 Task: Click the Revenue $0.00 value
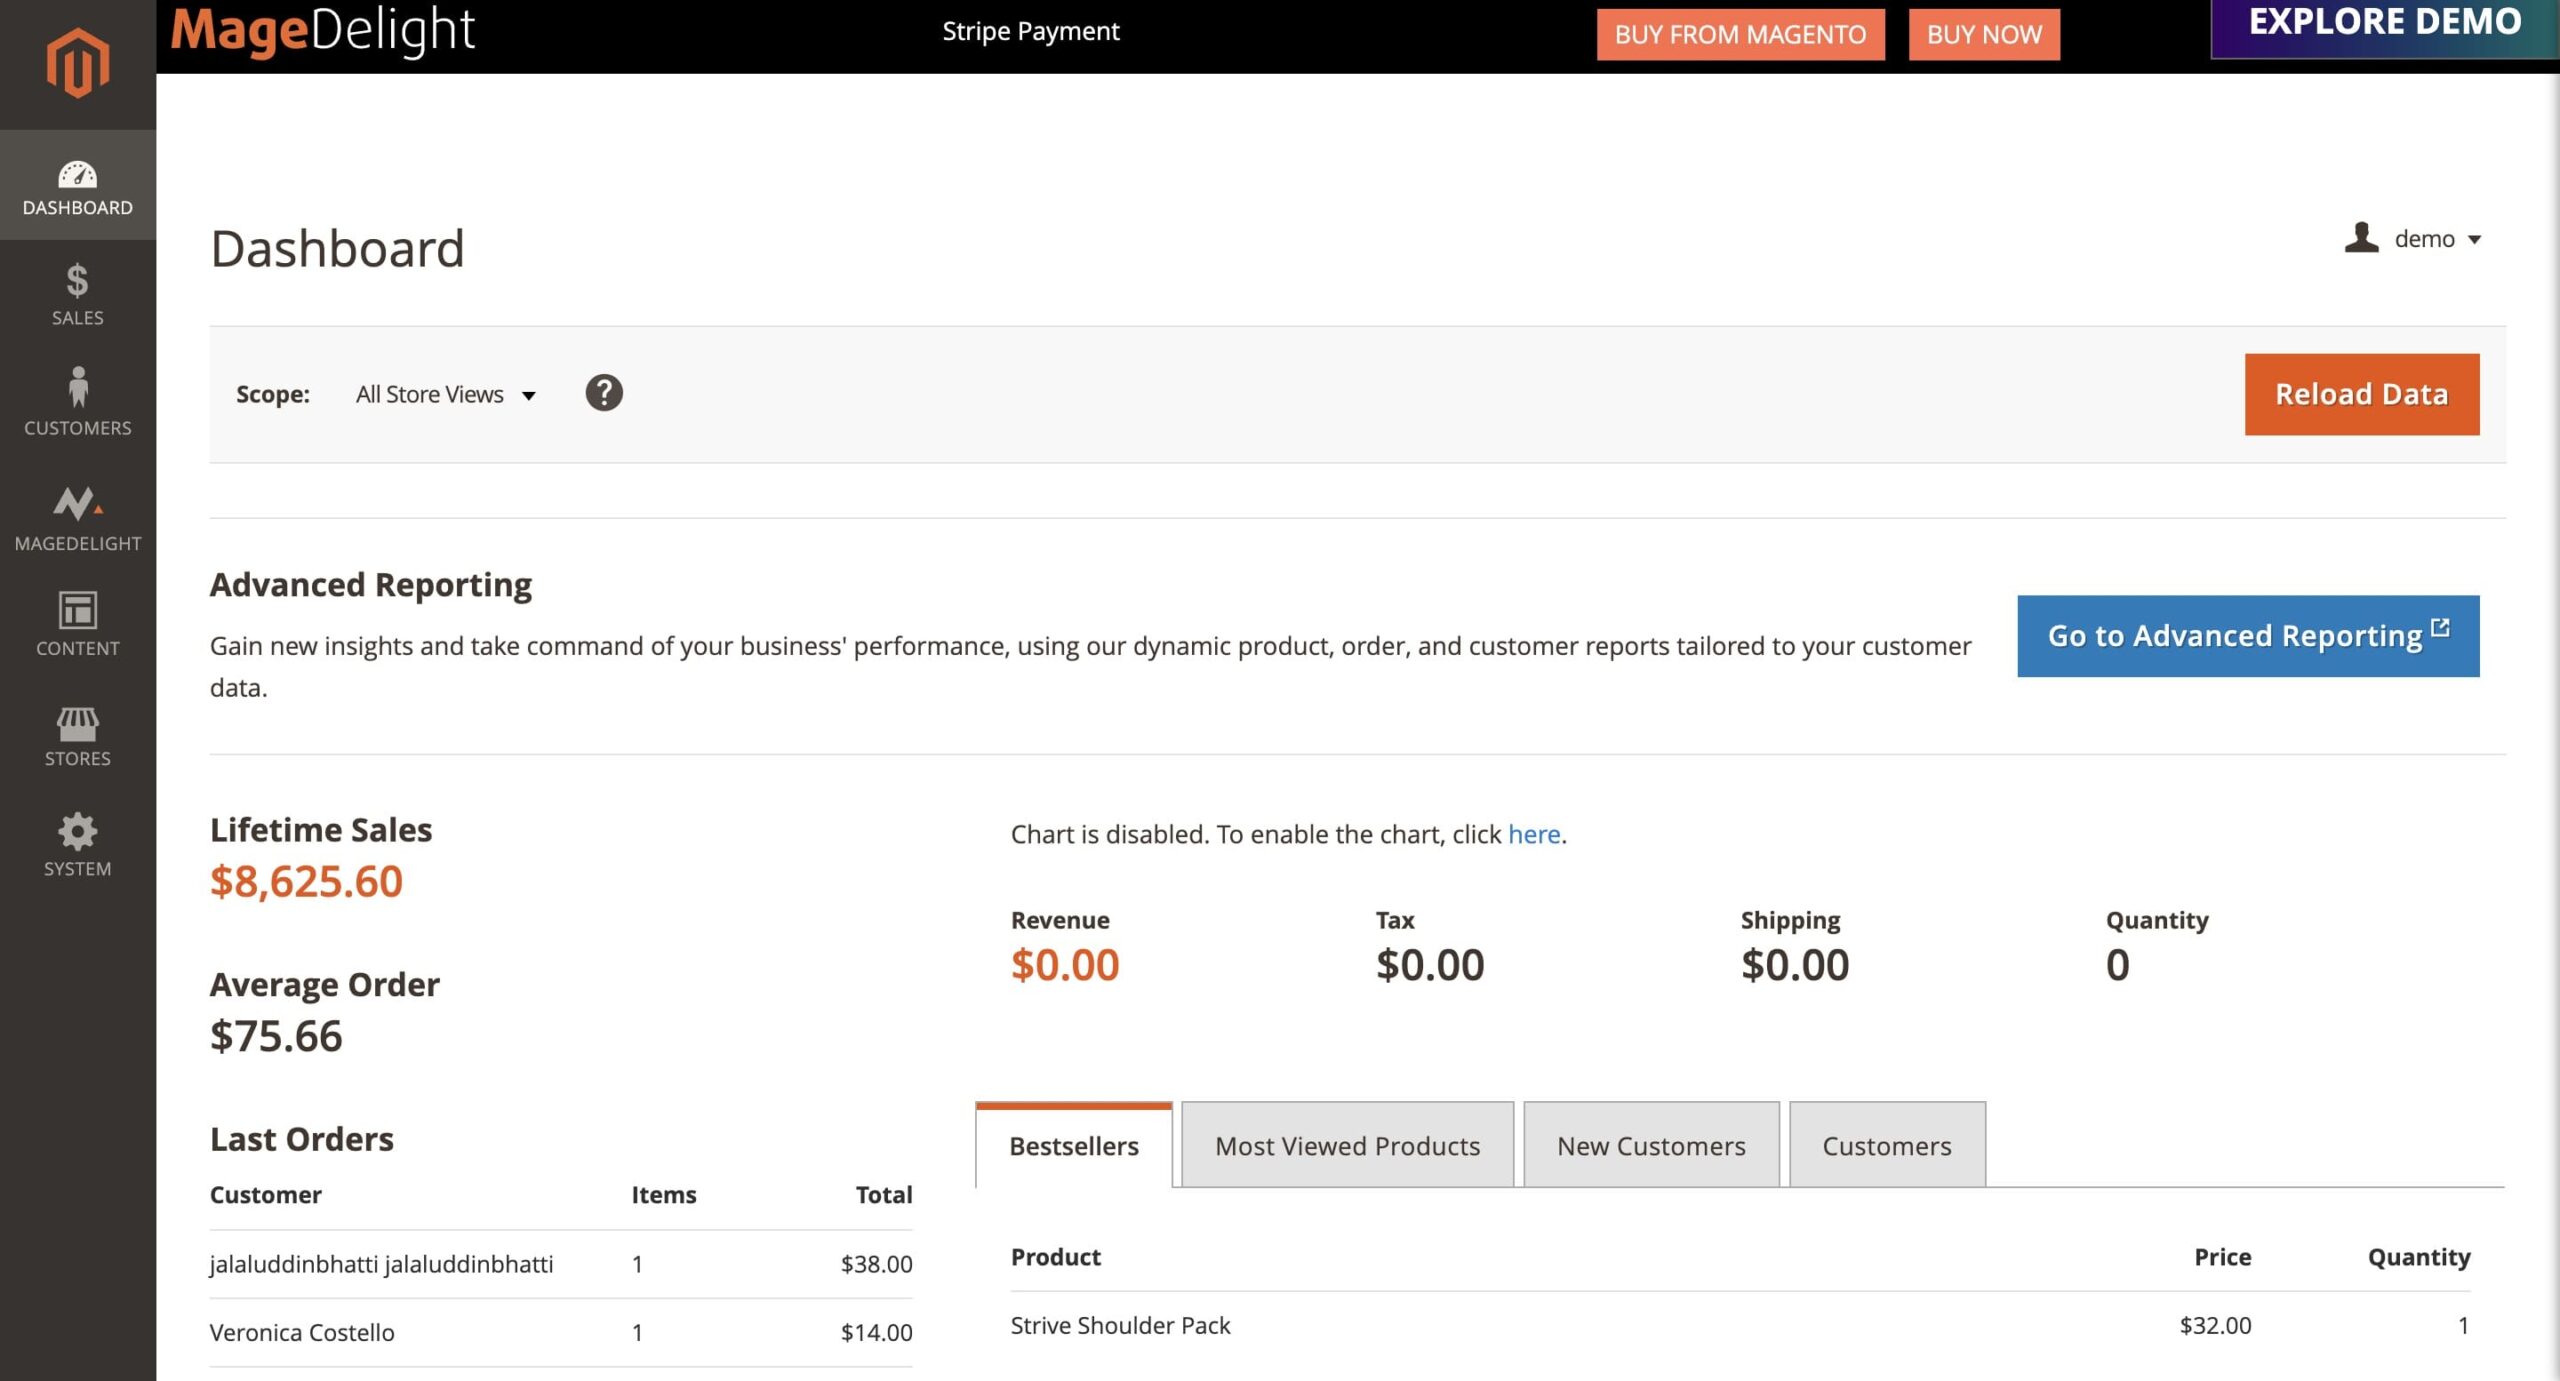pyautogui.click(x=1065, y=965)
